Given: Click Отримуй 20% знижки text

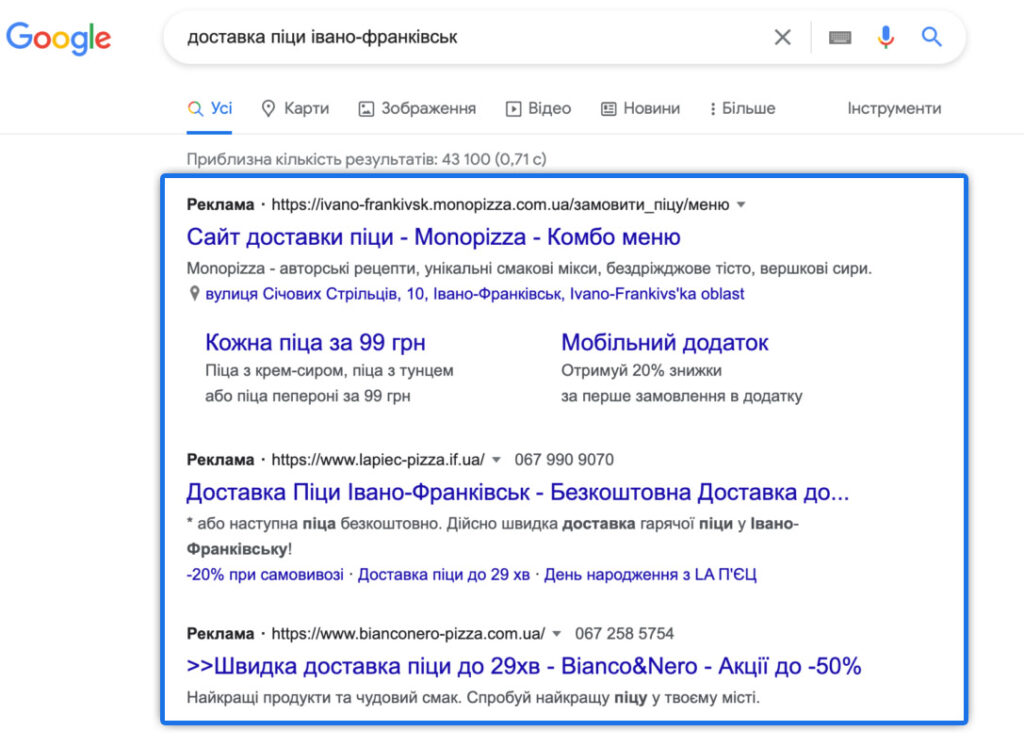Looking at the screenshot, I should pos(641,370).
